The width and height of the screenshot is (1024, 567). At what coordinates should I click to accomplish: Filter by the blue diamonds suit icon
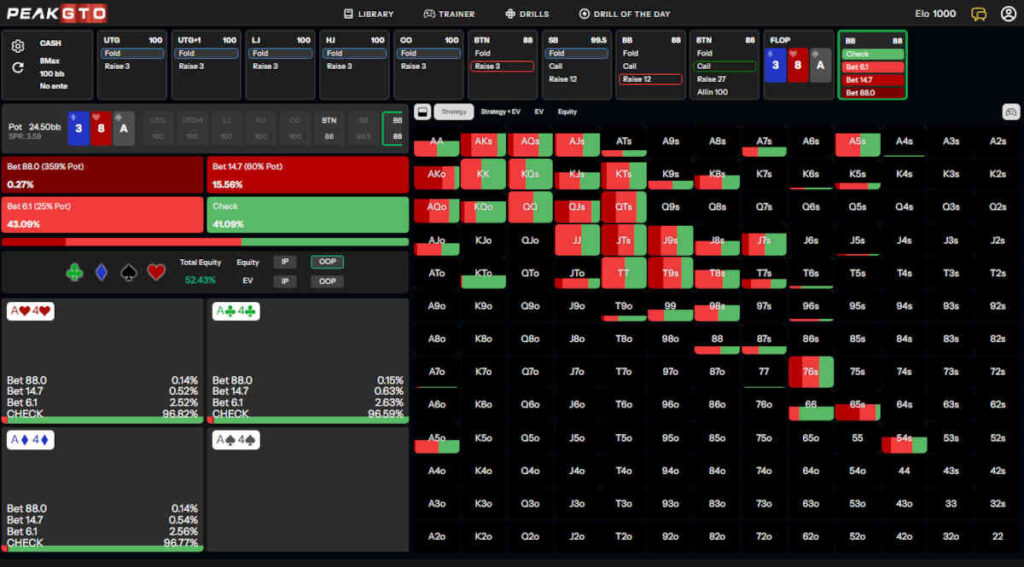point(101,272)
